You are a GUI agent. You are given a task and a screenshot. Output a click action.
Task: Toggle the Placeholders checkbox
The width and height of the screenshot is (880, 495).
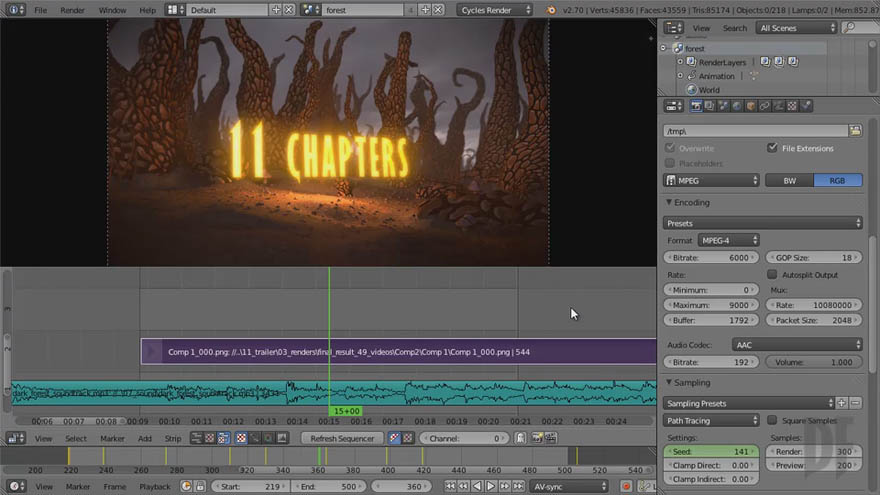coord(670,163)
